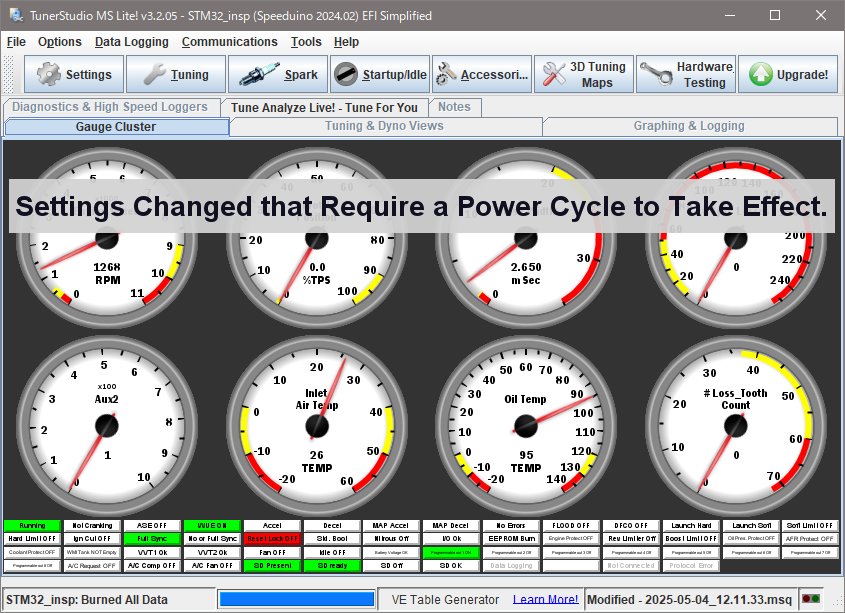Open the File menu
Viewport: 845px width, 613px height.
[16, 42]
